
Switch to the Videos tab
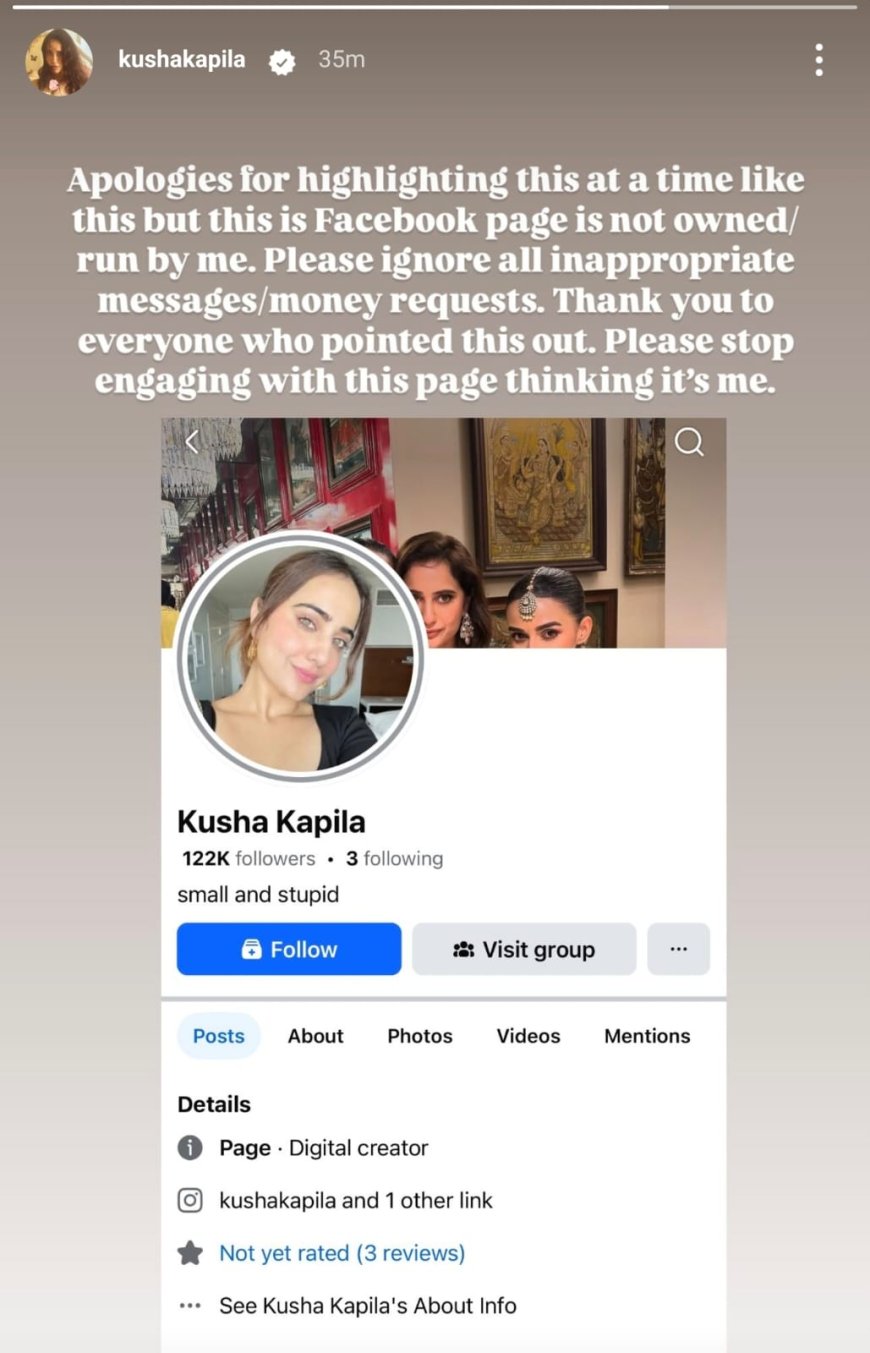point(528,1036)
